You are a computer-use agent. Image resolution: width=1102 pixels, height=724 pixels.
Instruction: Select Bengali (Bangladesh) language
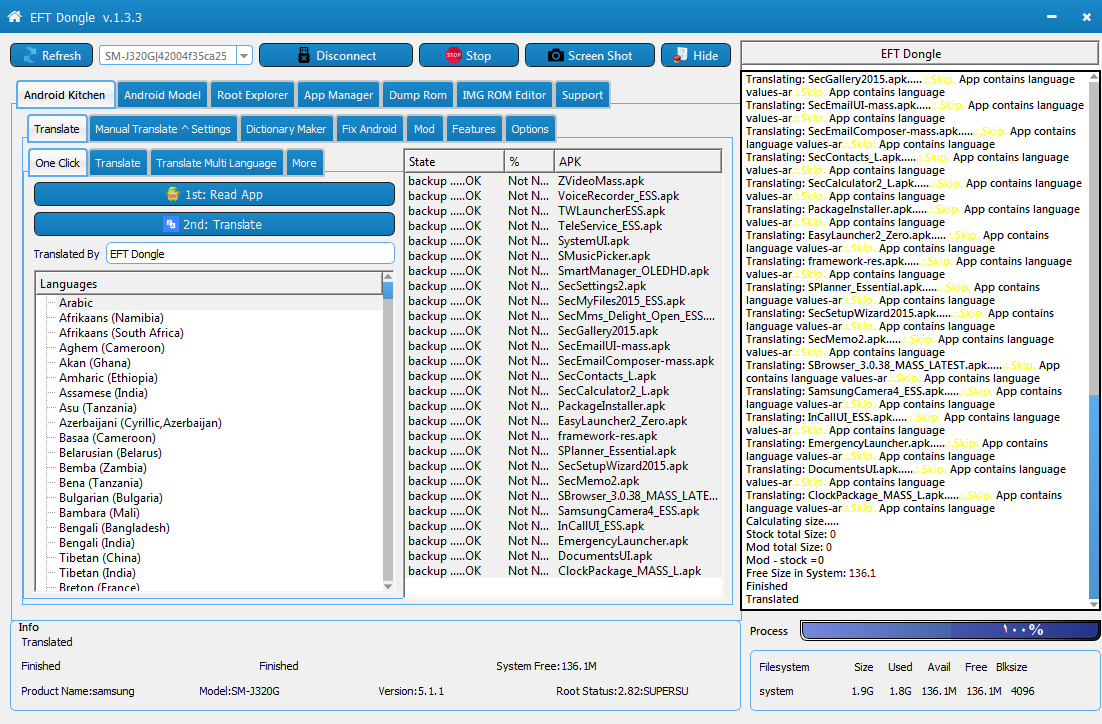[114, 528]
